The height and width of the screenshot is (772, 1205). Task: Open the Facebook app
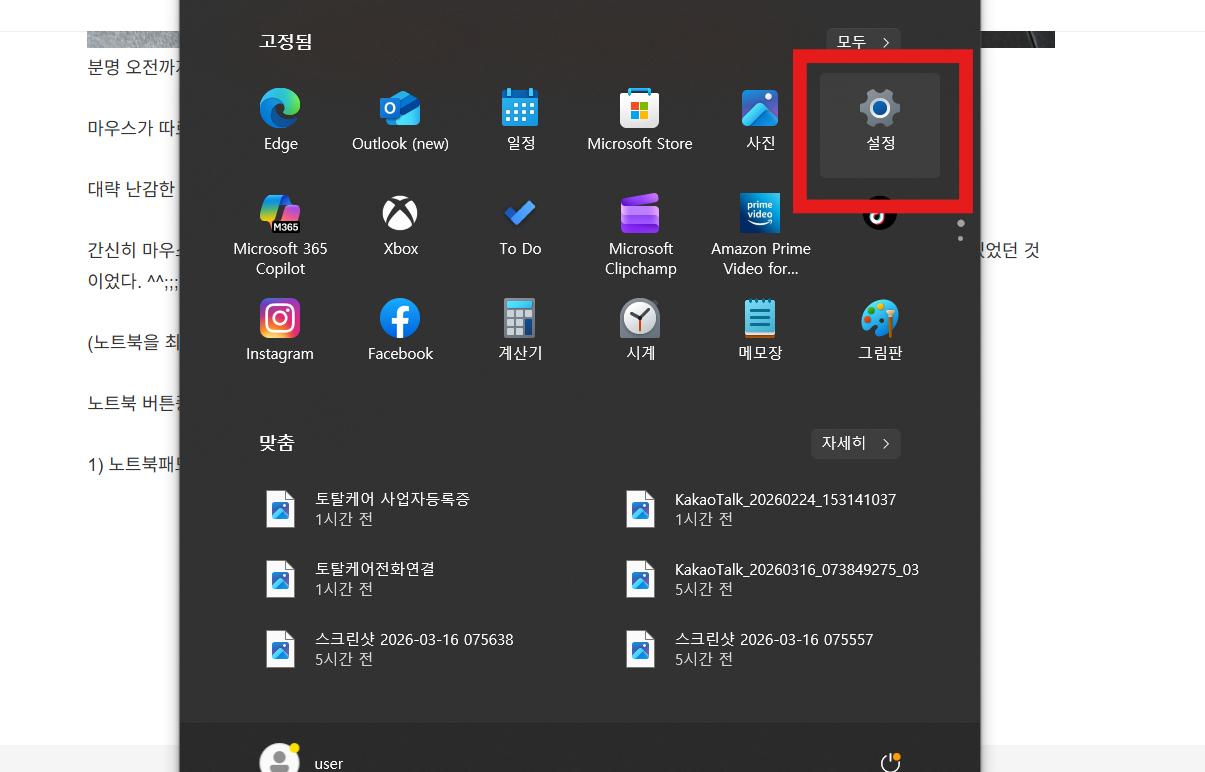click(x=400, y=332)
